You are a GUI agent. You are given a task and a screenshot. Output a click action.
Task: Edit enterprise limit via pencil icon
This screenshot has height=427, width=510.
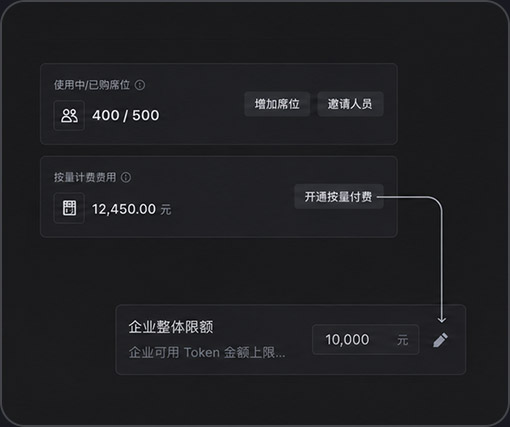click(x=440, y=340)
